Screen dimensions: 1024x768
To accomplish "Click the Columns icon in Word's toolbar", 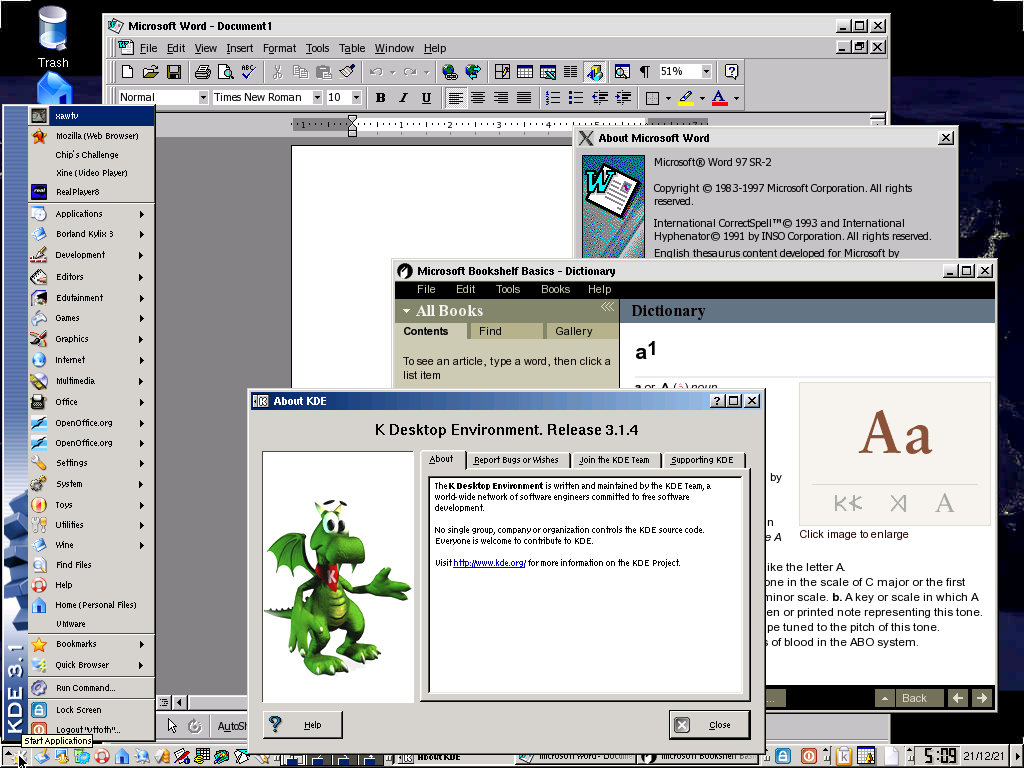I will pyautogui.click(x=570, y=72).
